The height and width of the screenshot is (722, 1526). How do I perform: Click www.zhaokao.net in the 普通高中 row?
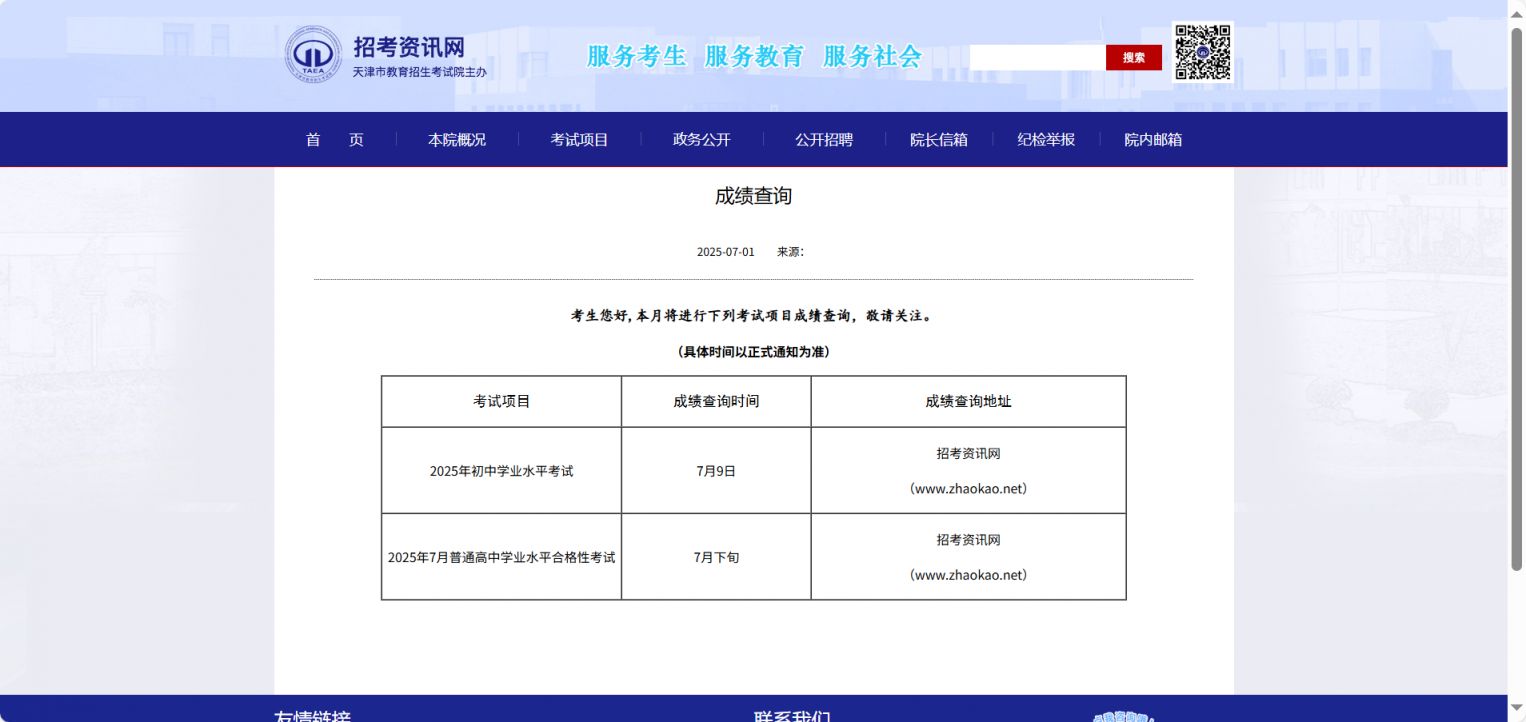coord(968,575)
